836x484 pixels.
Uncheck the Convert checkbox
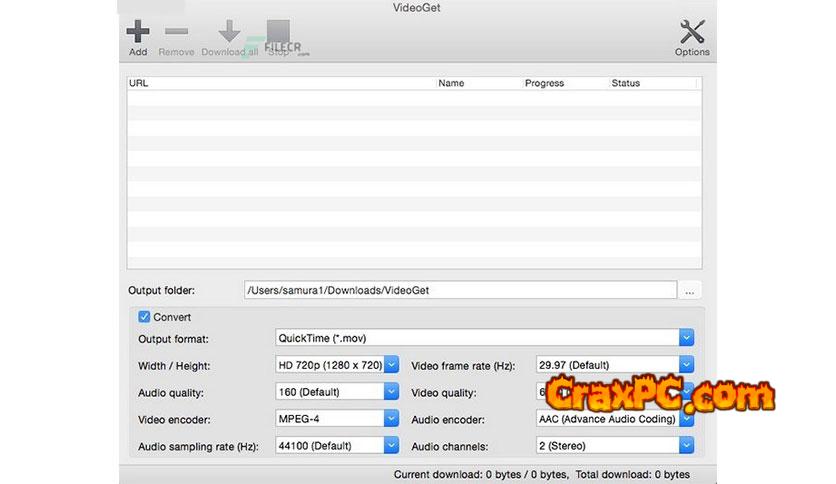point(145,317)
